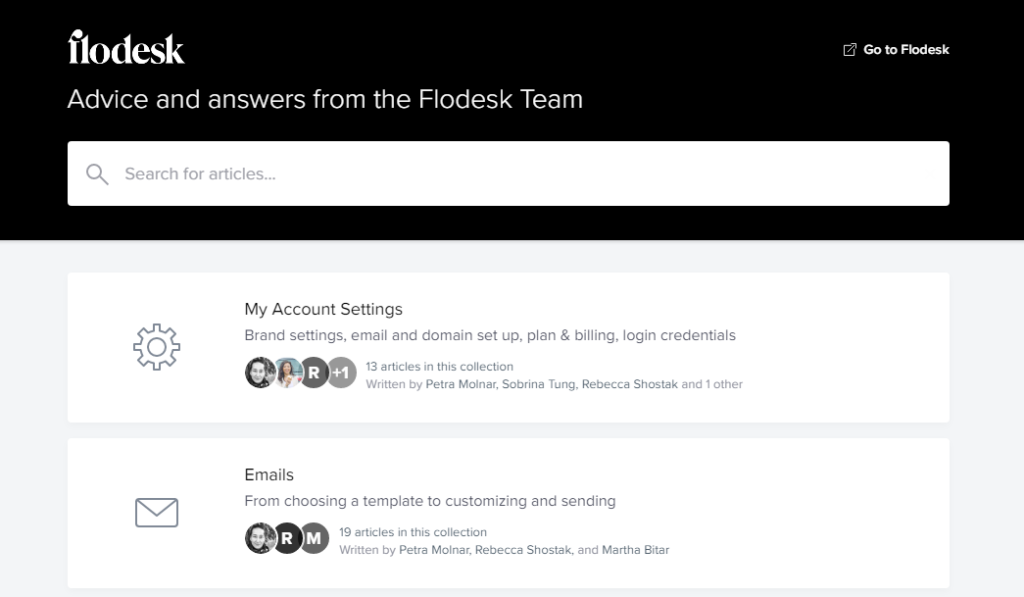Open the Go to Flodesk link
This screenshot has height=597, width=1024.
(x=906, y=50)
